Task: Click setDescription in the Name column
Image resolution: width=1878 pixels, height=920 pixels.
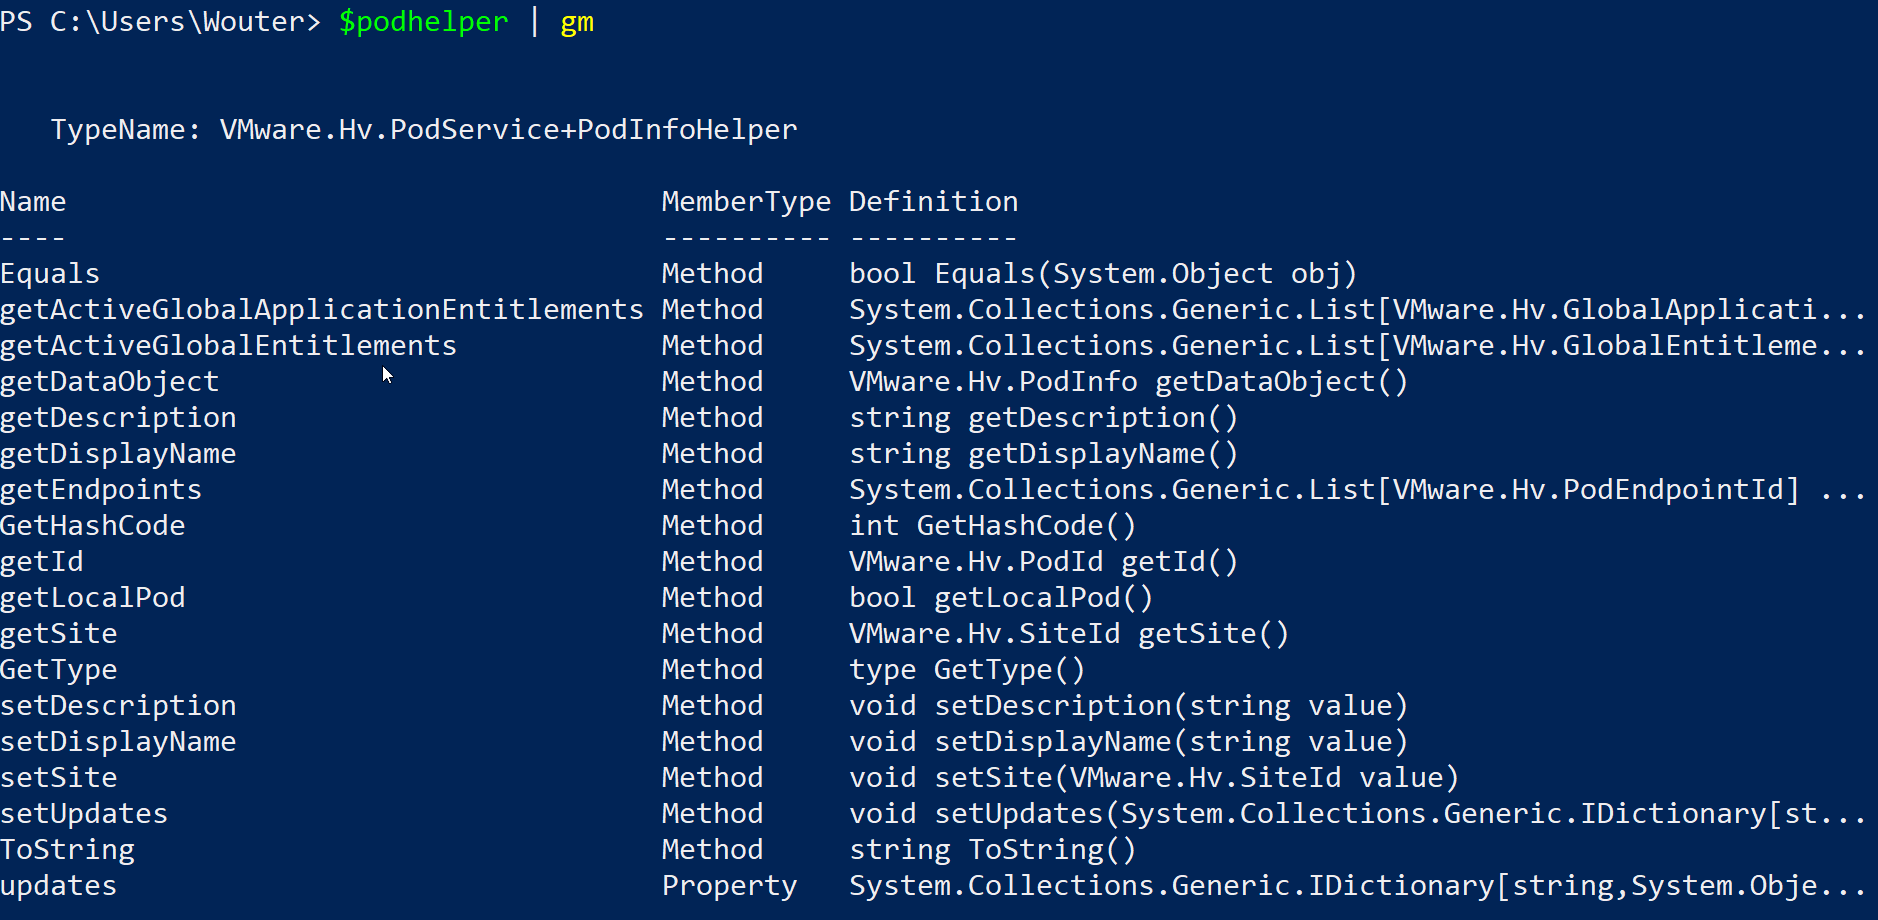Action: tap(118, 706)
